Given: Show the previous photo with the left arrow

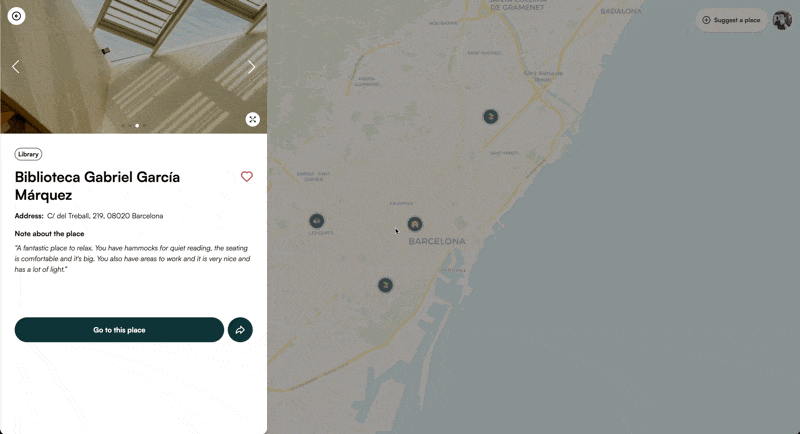Looking at the screenshot, I should [16, 67].
